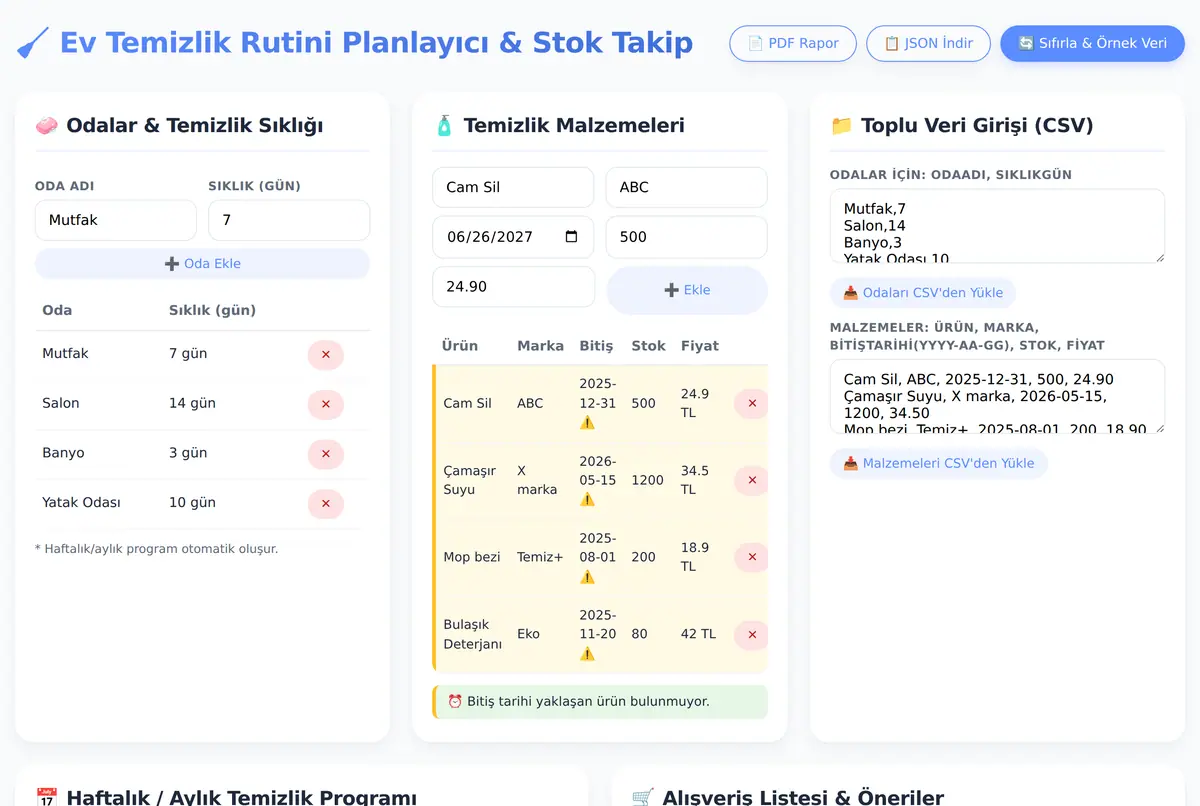The image size is (1200, 806).
Task: Click the soap icon beside Odalar heading
Action: click(46, 126)
